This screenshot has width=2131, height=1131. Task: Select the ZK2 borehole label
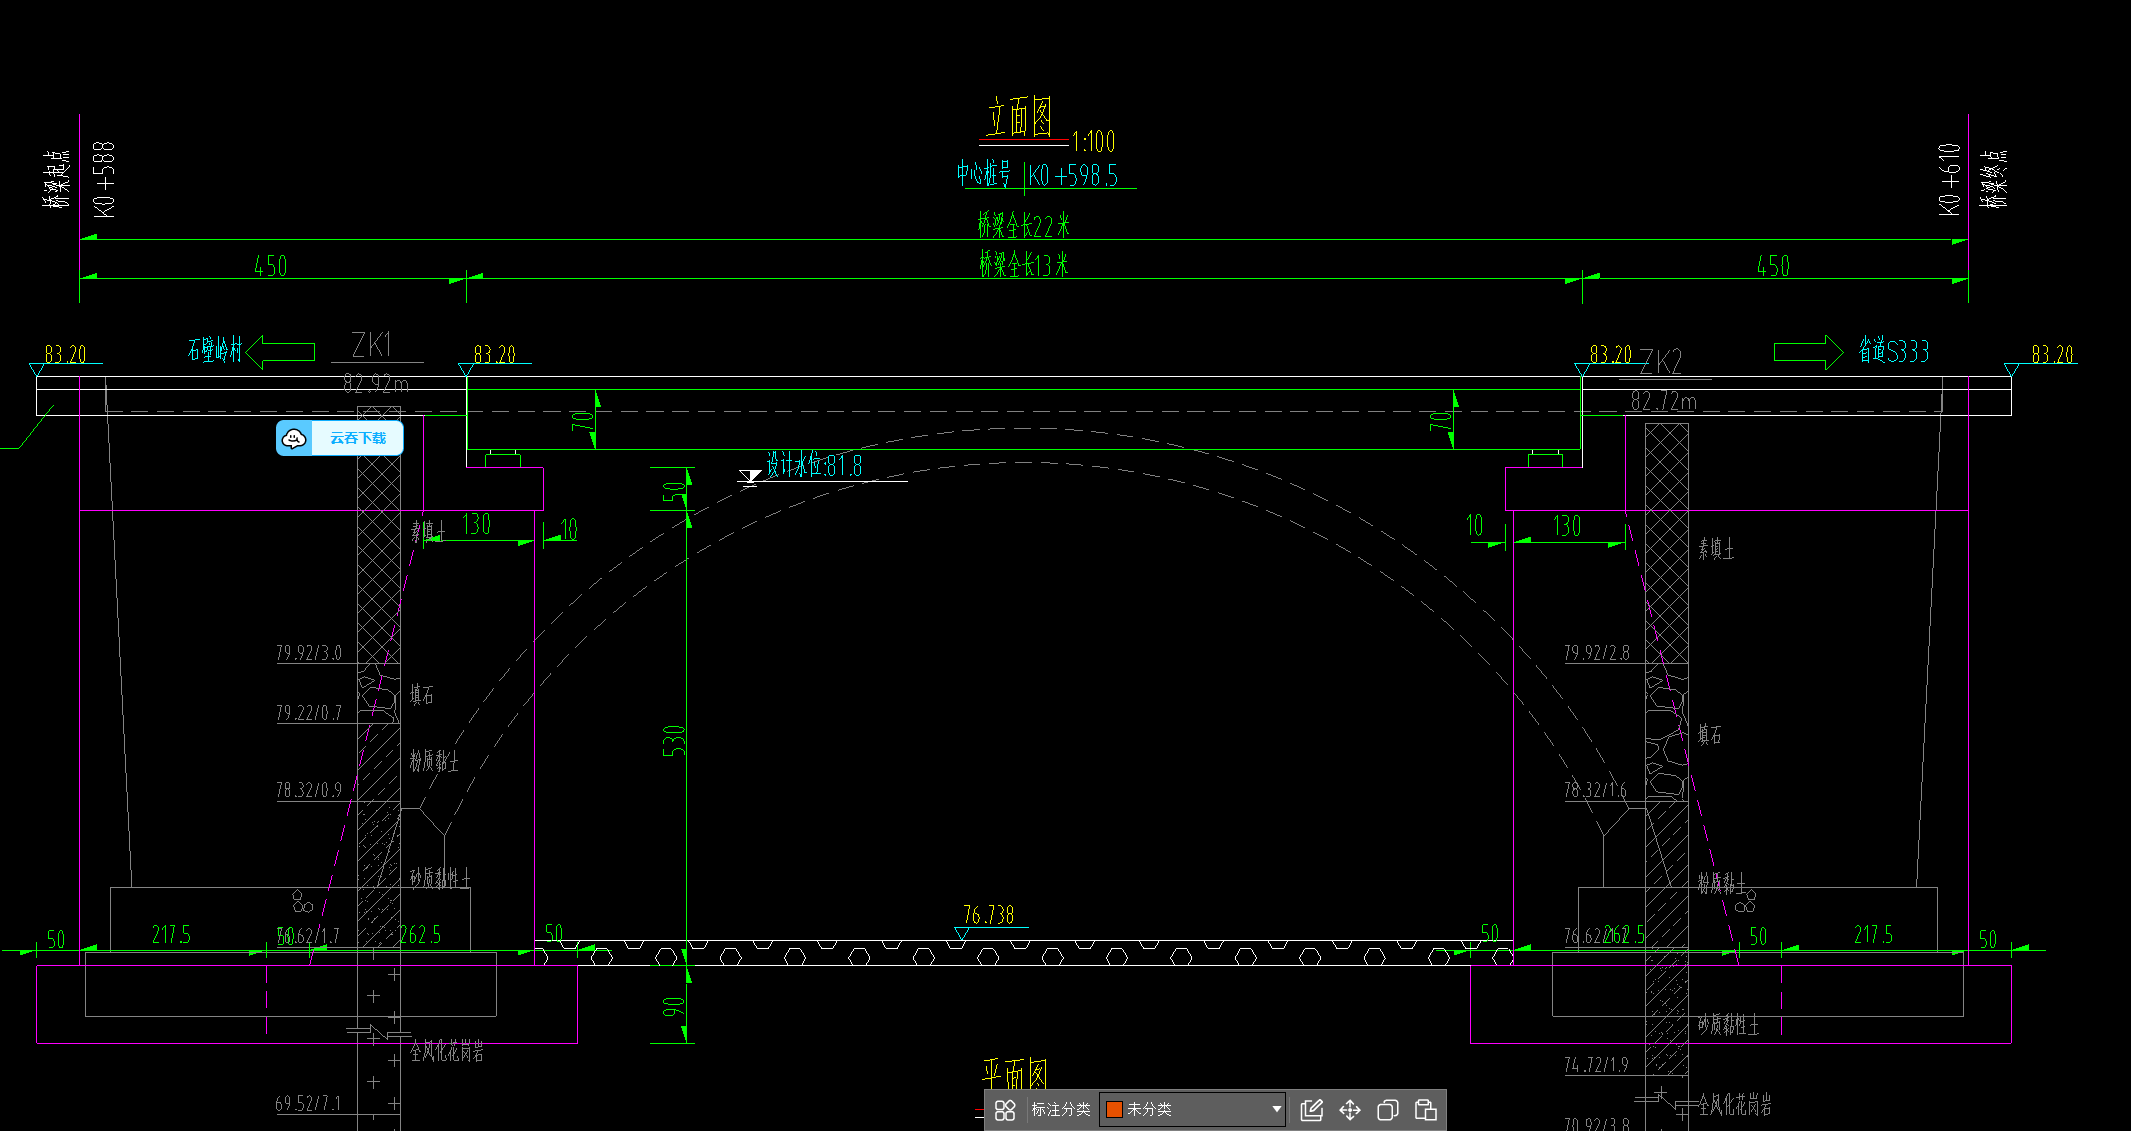[1661, 362]
